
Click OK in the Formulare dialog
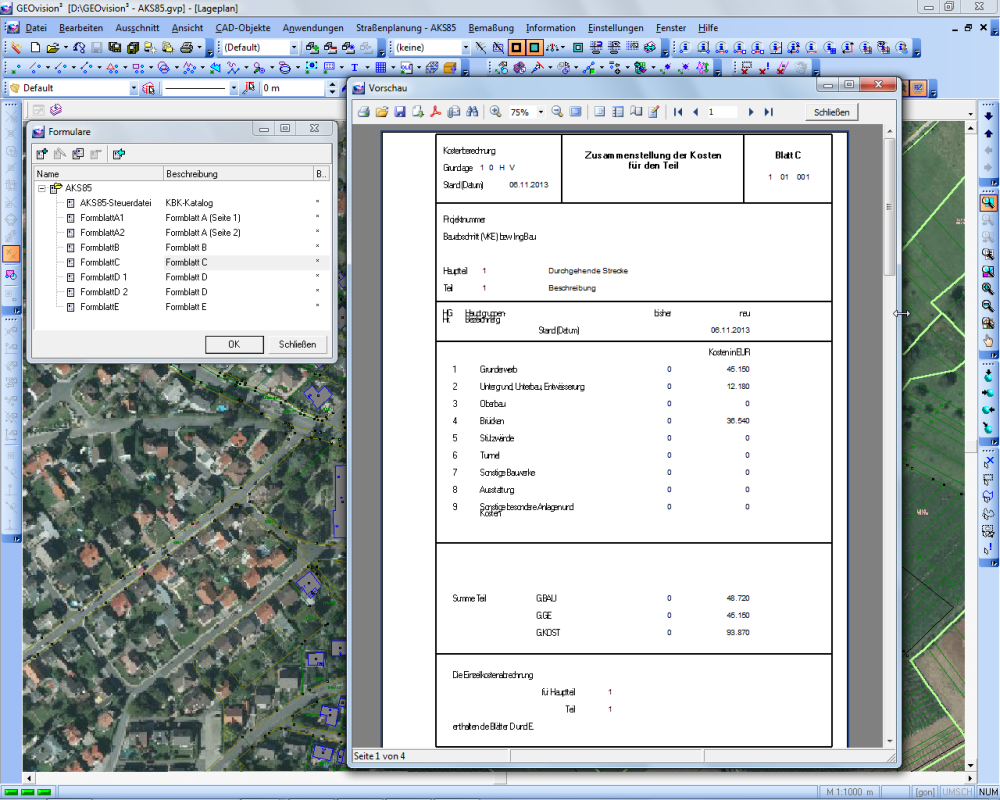pos(234,344)
